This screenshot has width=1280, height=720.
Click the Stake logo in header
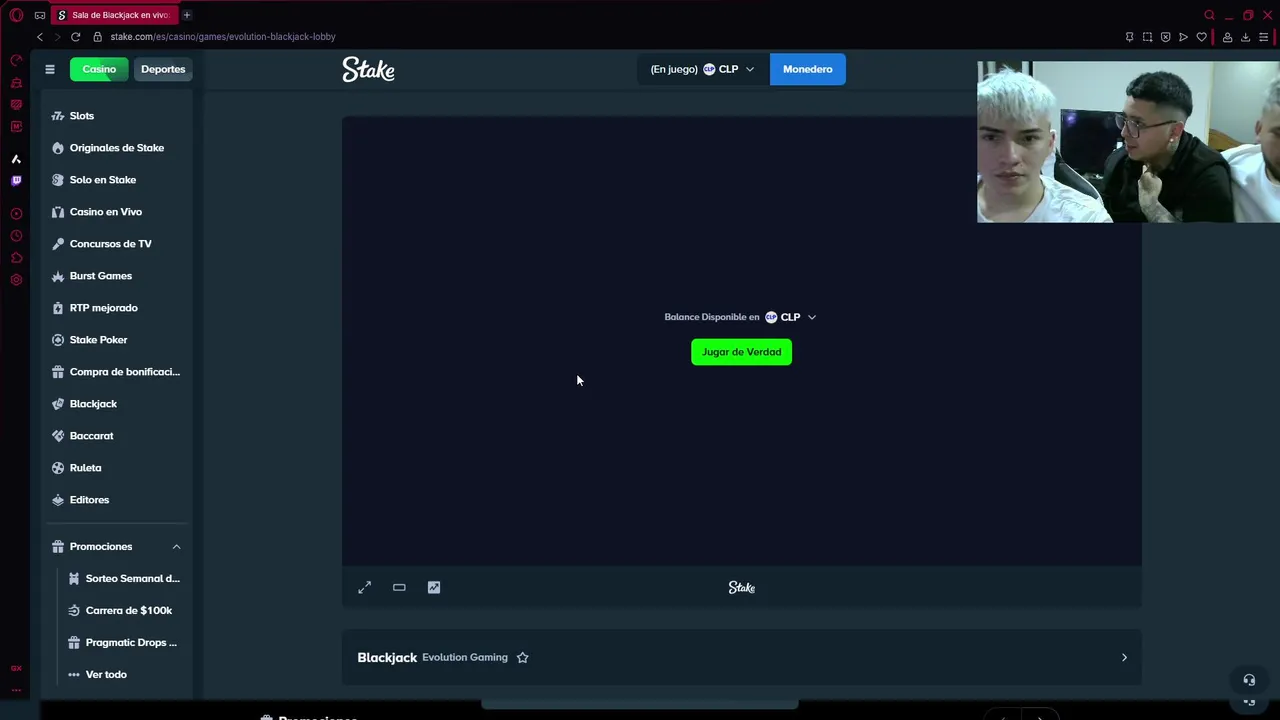368,69
